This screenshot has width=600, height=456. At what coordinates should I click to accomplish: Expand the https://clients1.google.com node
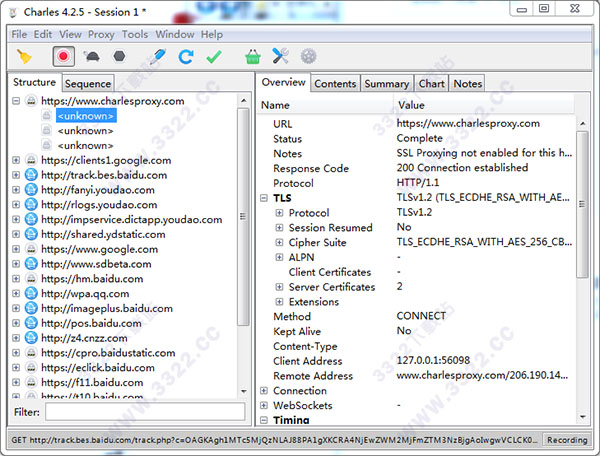point(16,160)
